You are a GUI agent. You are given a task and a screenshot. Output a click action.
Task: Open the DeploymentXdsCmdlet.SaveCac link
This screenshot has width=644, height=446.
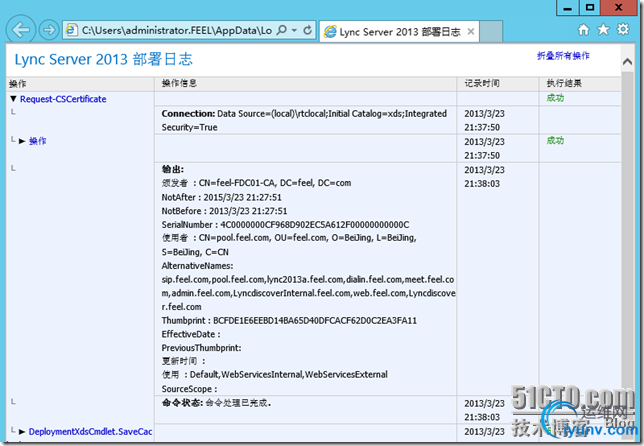90,432
